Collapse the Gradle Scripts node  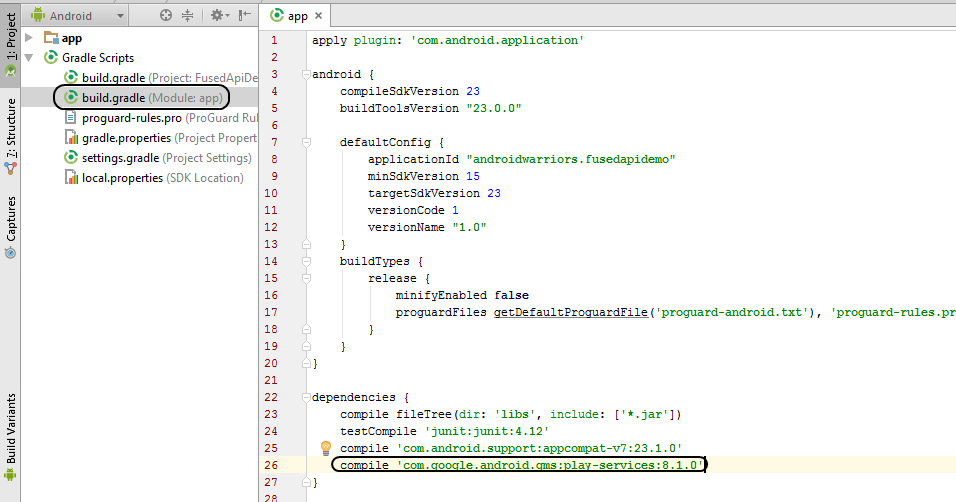tap(29, 57)
